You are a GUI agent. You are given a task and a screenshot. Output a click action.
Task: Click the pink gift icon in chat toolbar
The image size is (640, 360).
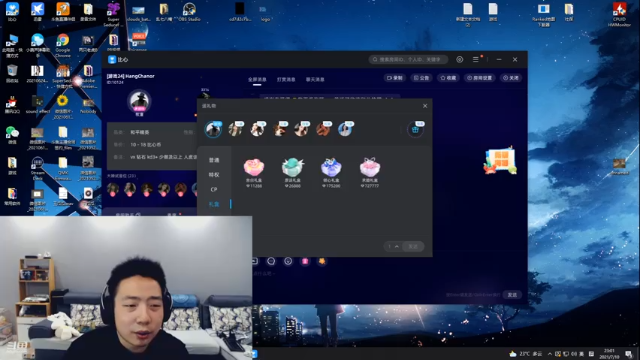click(x=305, y=261)
